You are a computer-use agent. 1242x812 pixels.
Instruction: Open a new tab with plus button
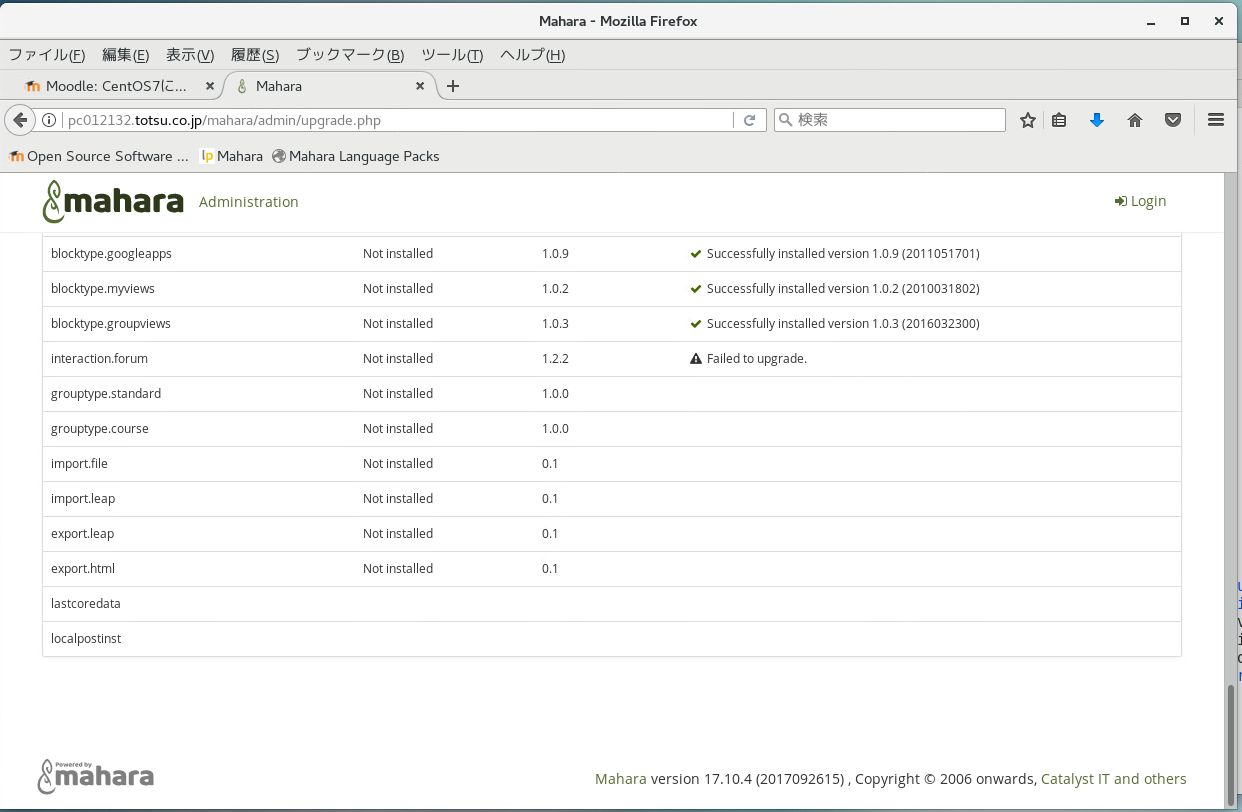click(x=453, y=86)
